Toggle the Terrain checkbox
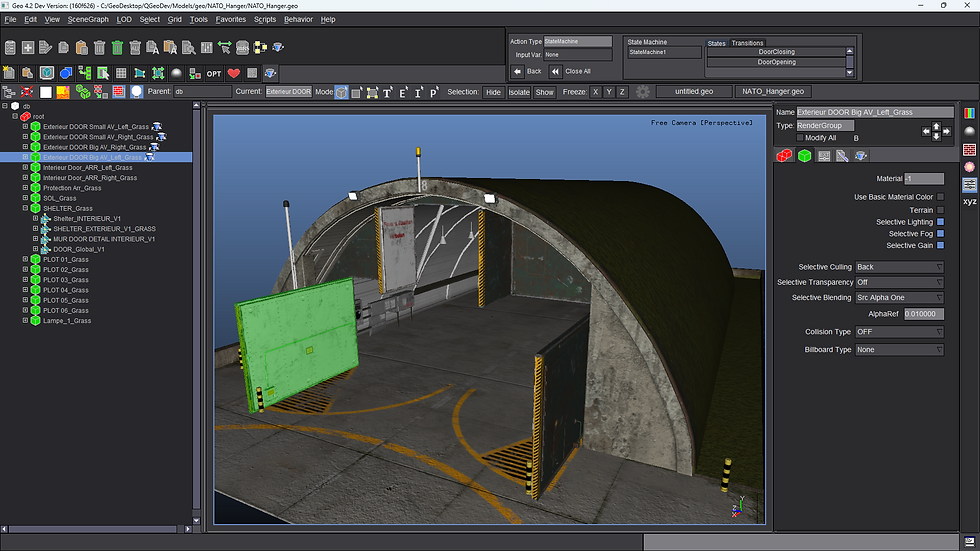The width and height of the screenshot is (980, 551). tap(941, 210)
